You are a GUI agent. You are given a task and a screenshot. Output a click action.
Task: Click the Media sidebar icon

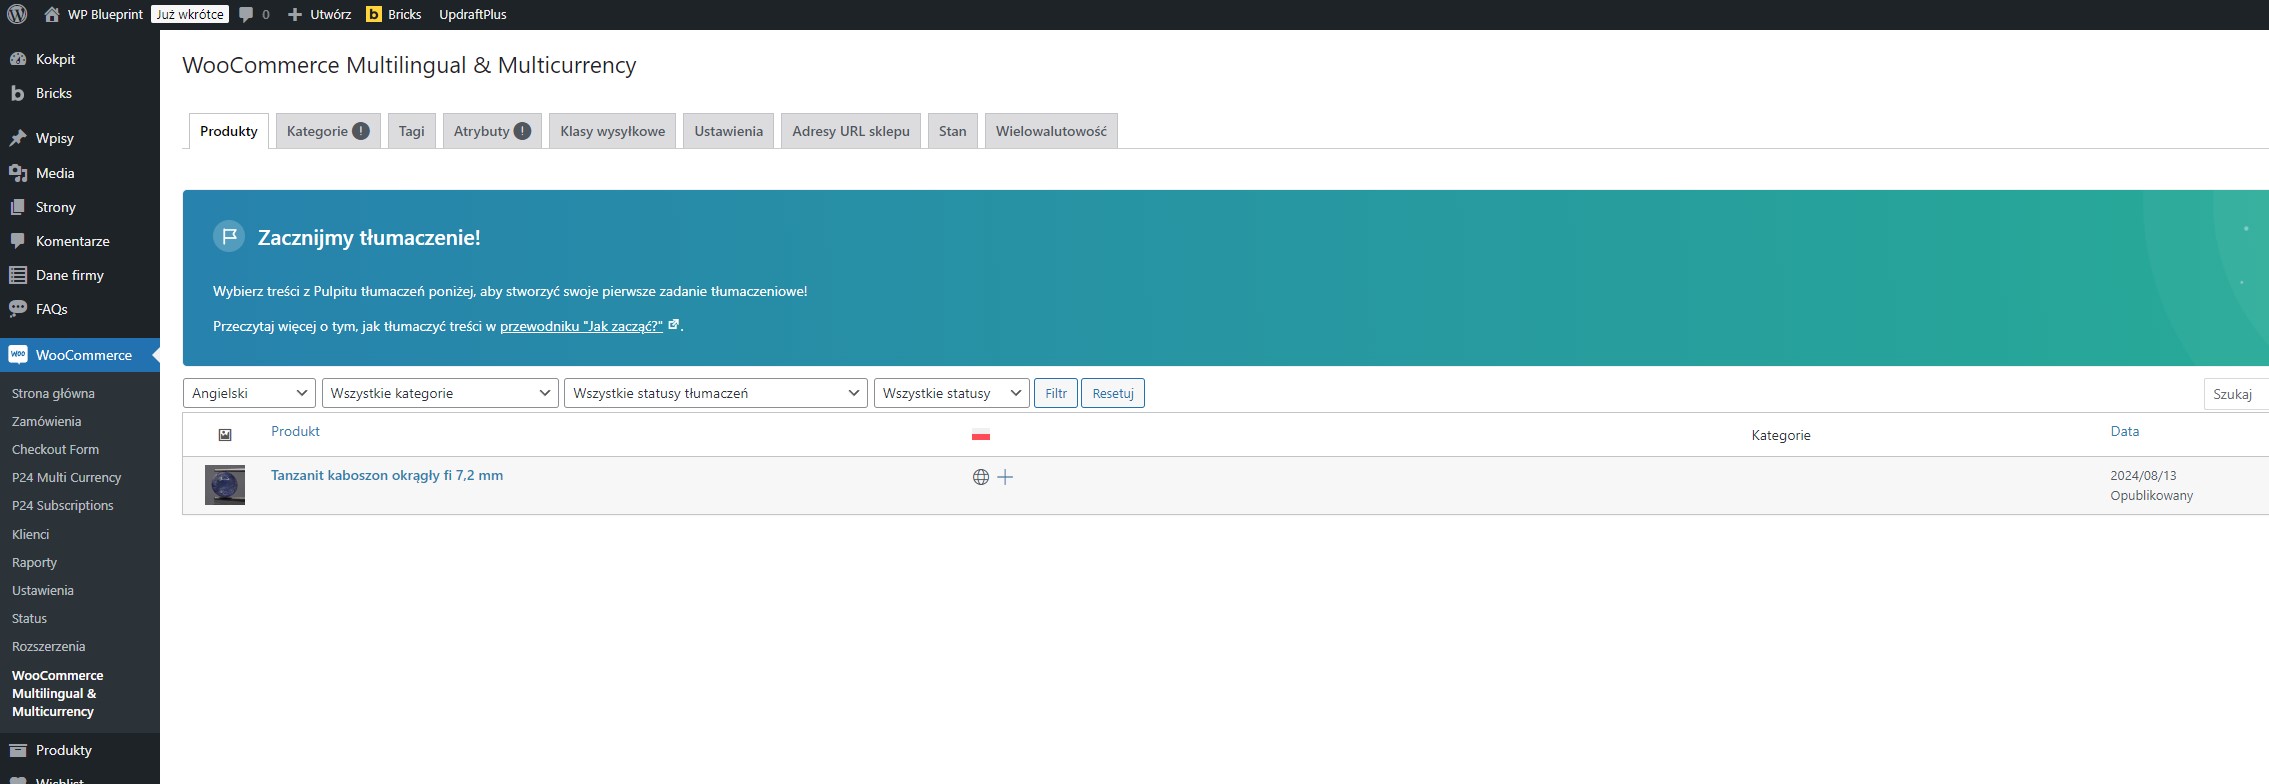click(18, 173)
